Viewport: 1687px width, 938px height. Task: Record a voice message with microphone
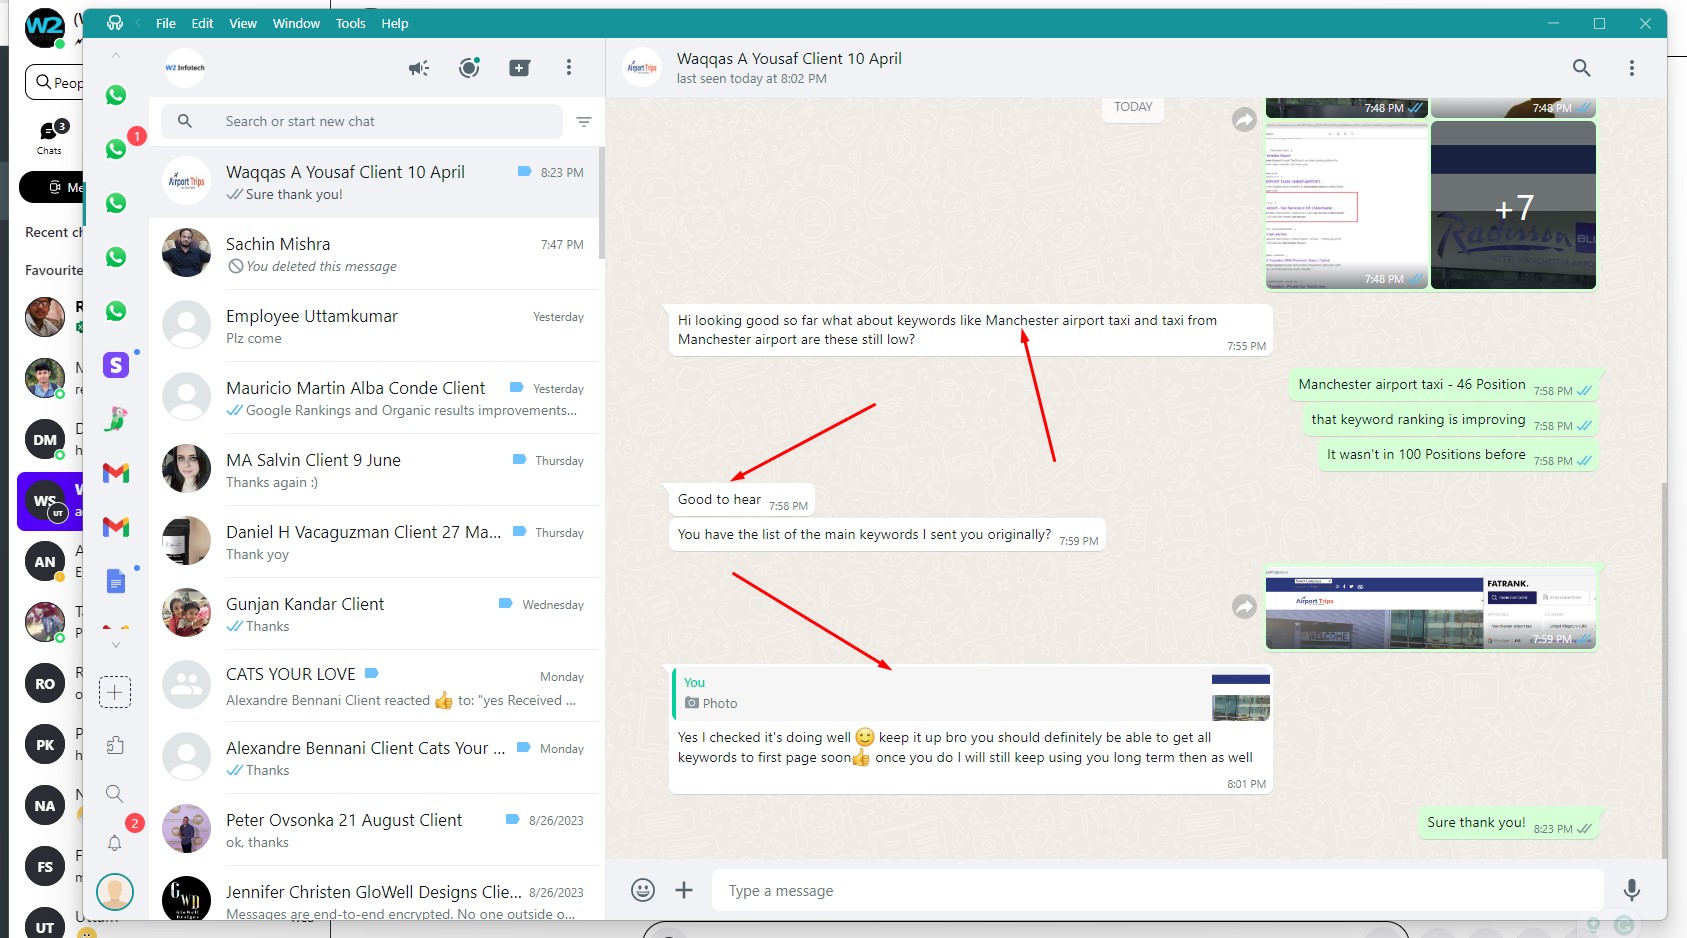click(1631, 890)
